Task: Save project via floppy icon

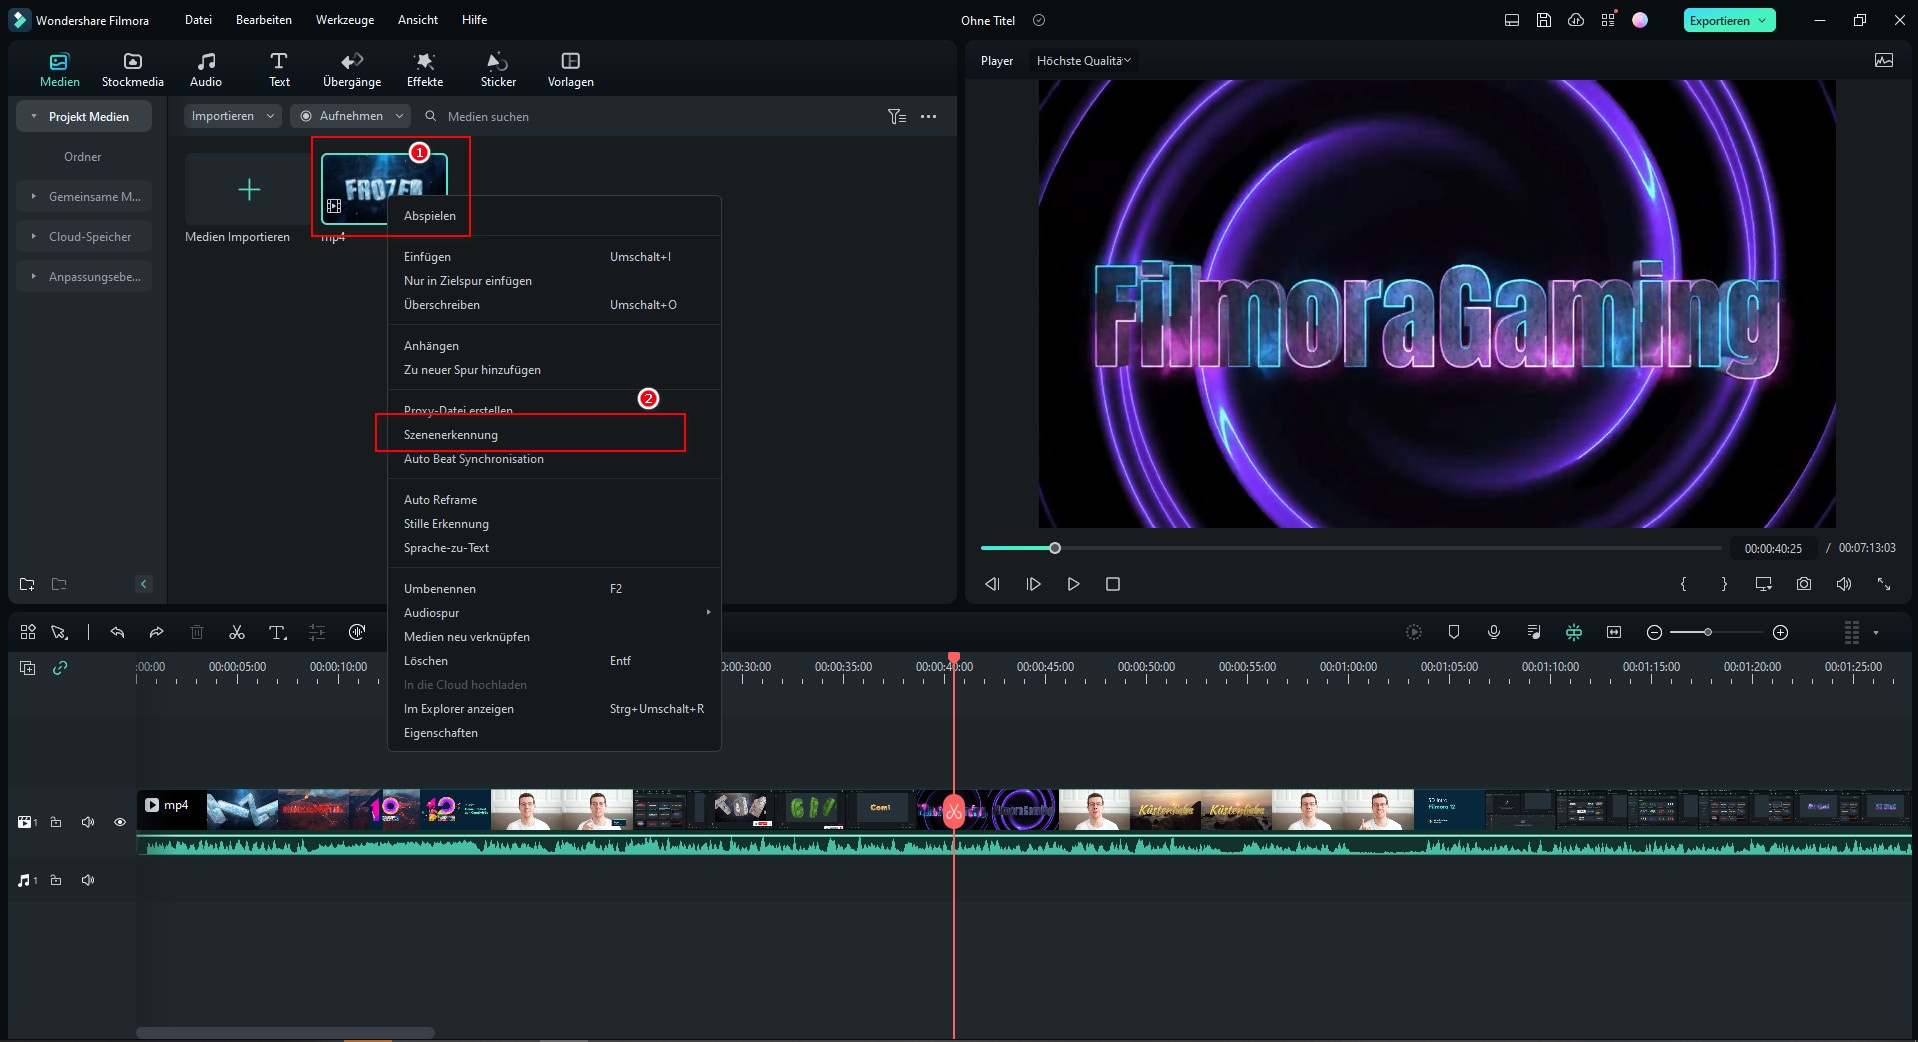Action: point(1544,20)
